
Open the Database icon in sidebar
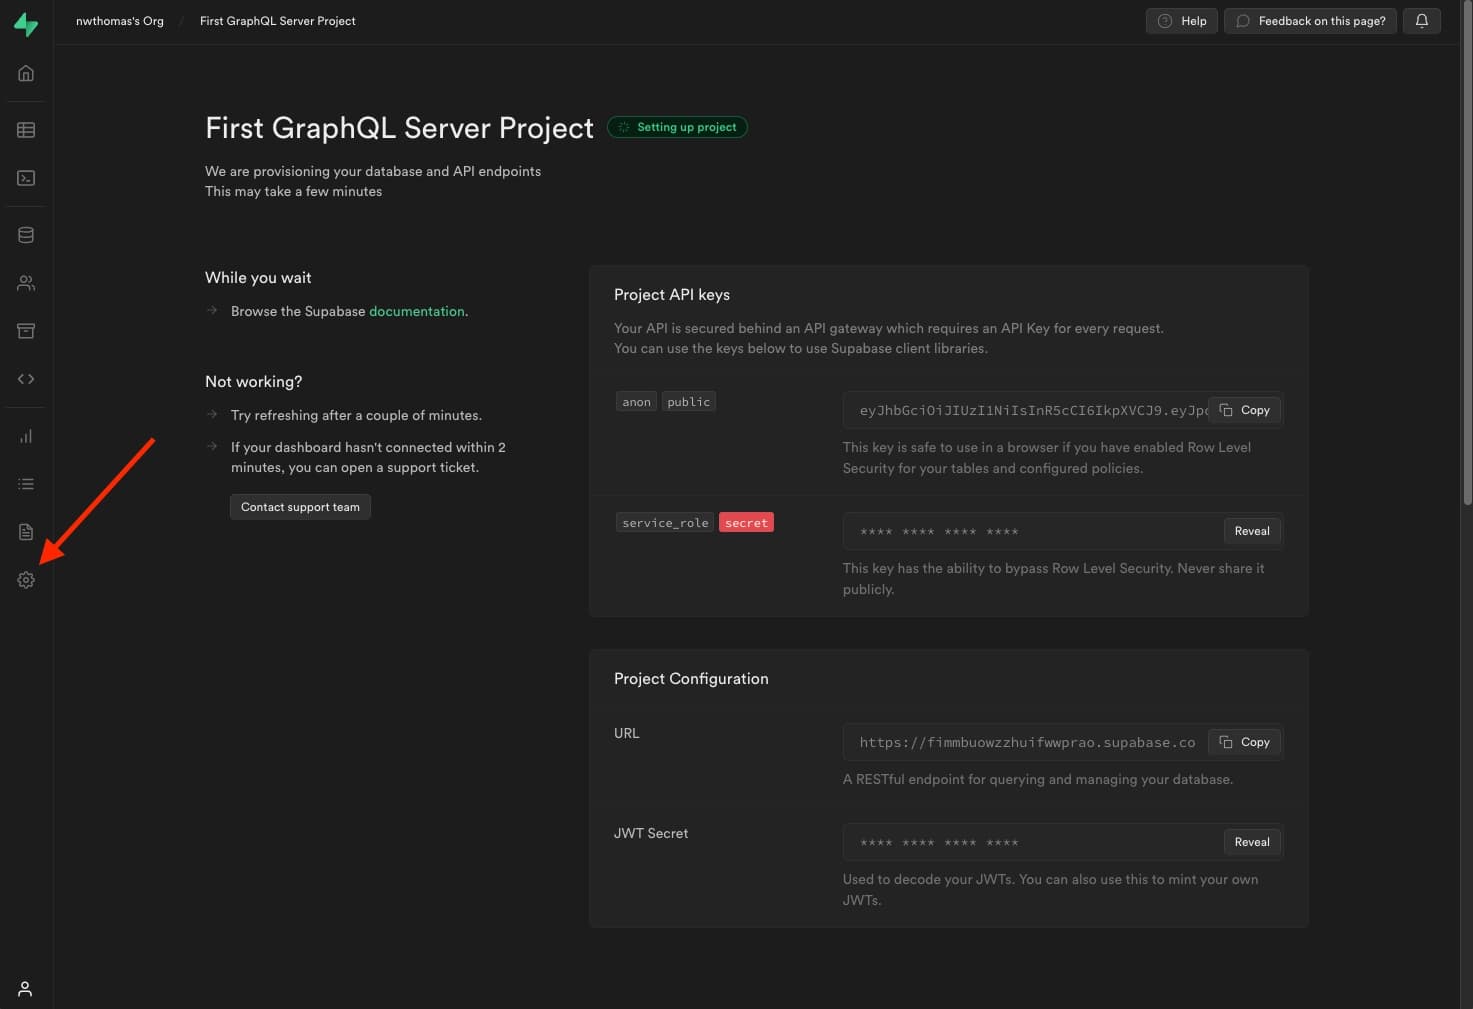pyautogui.click(x=26, y=235)
